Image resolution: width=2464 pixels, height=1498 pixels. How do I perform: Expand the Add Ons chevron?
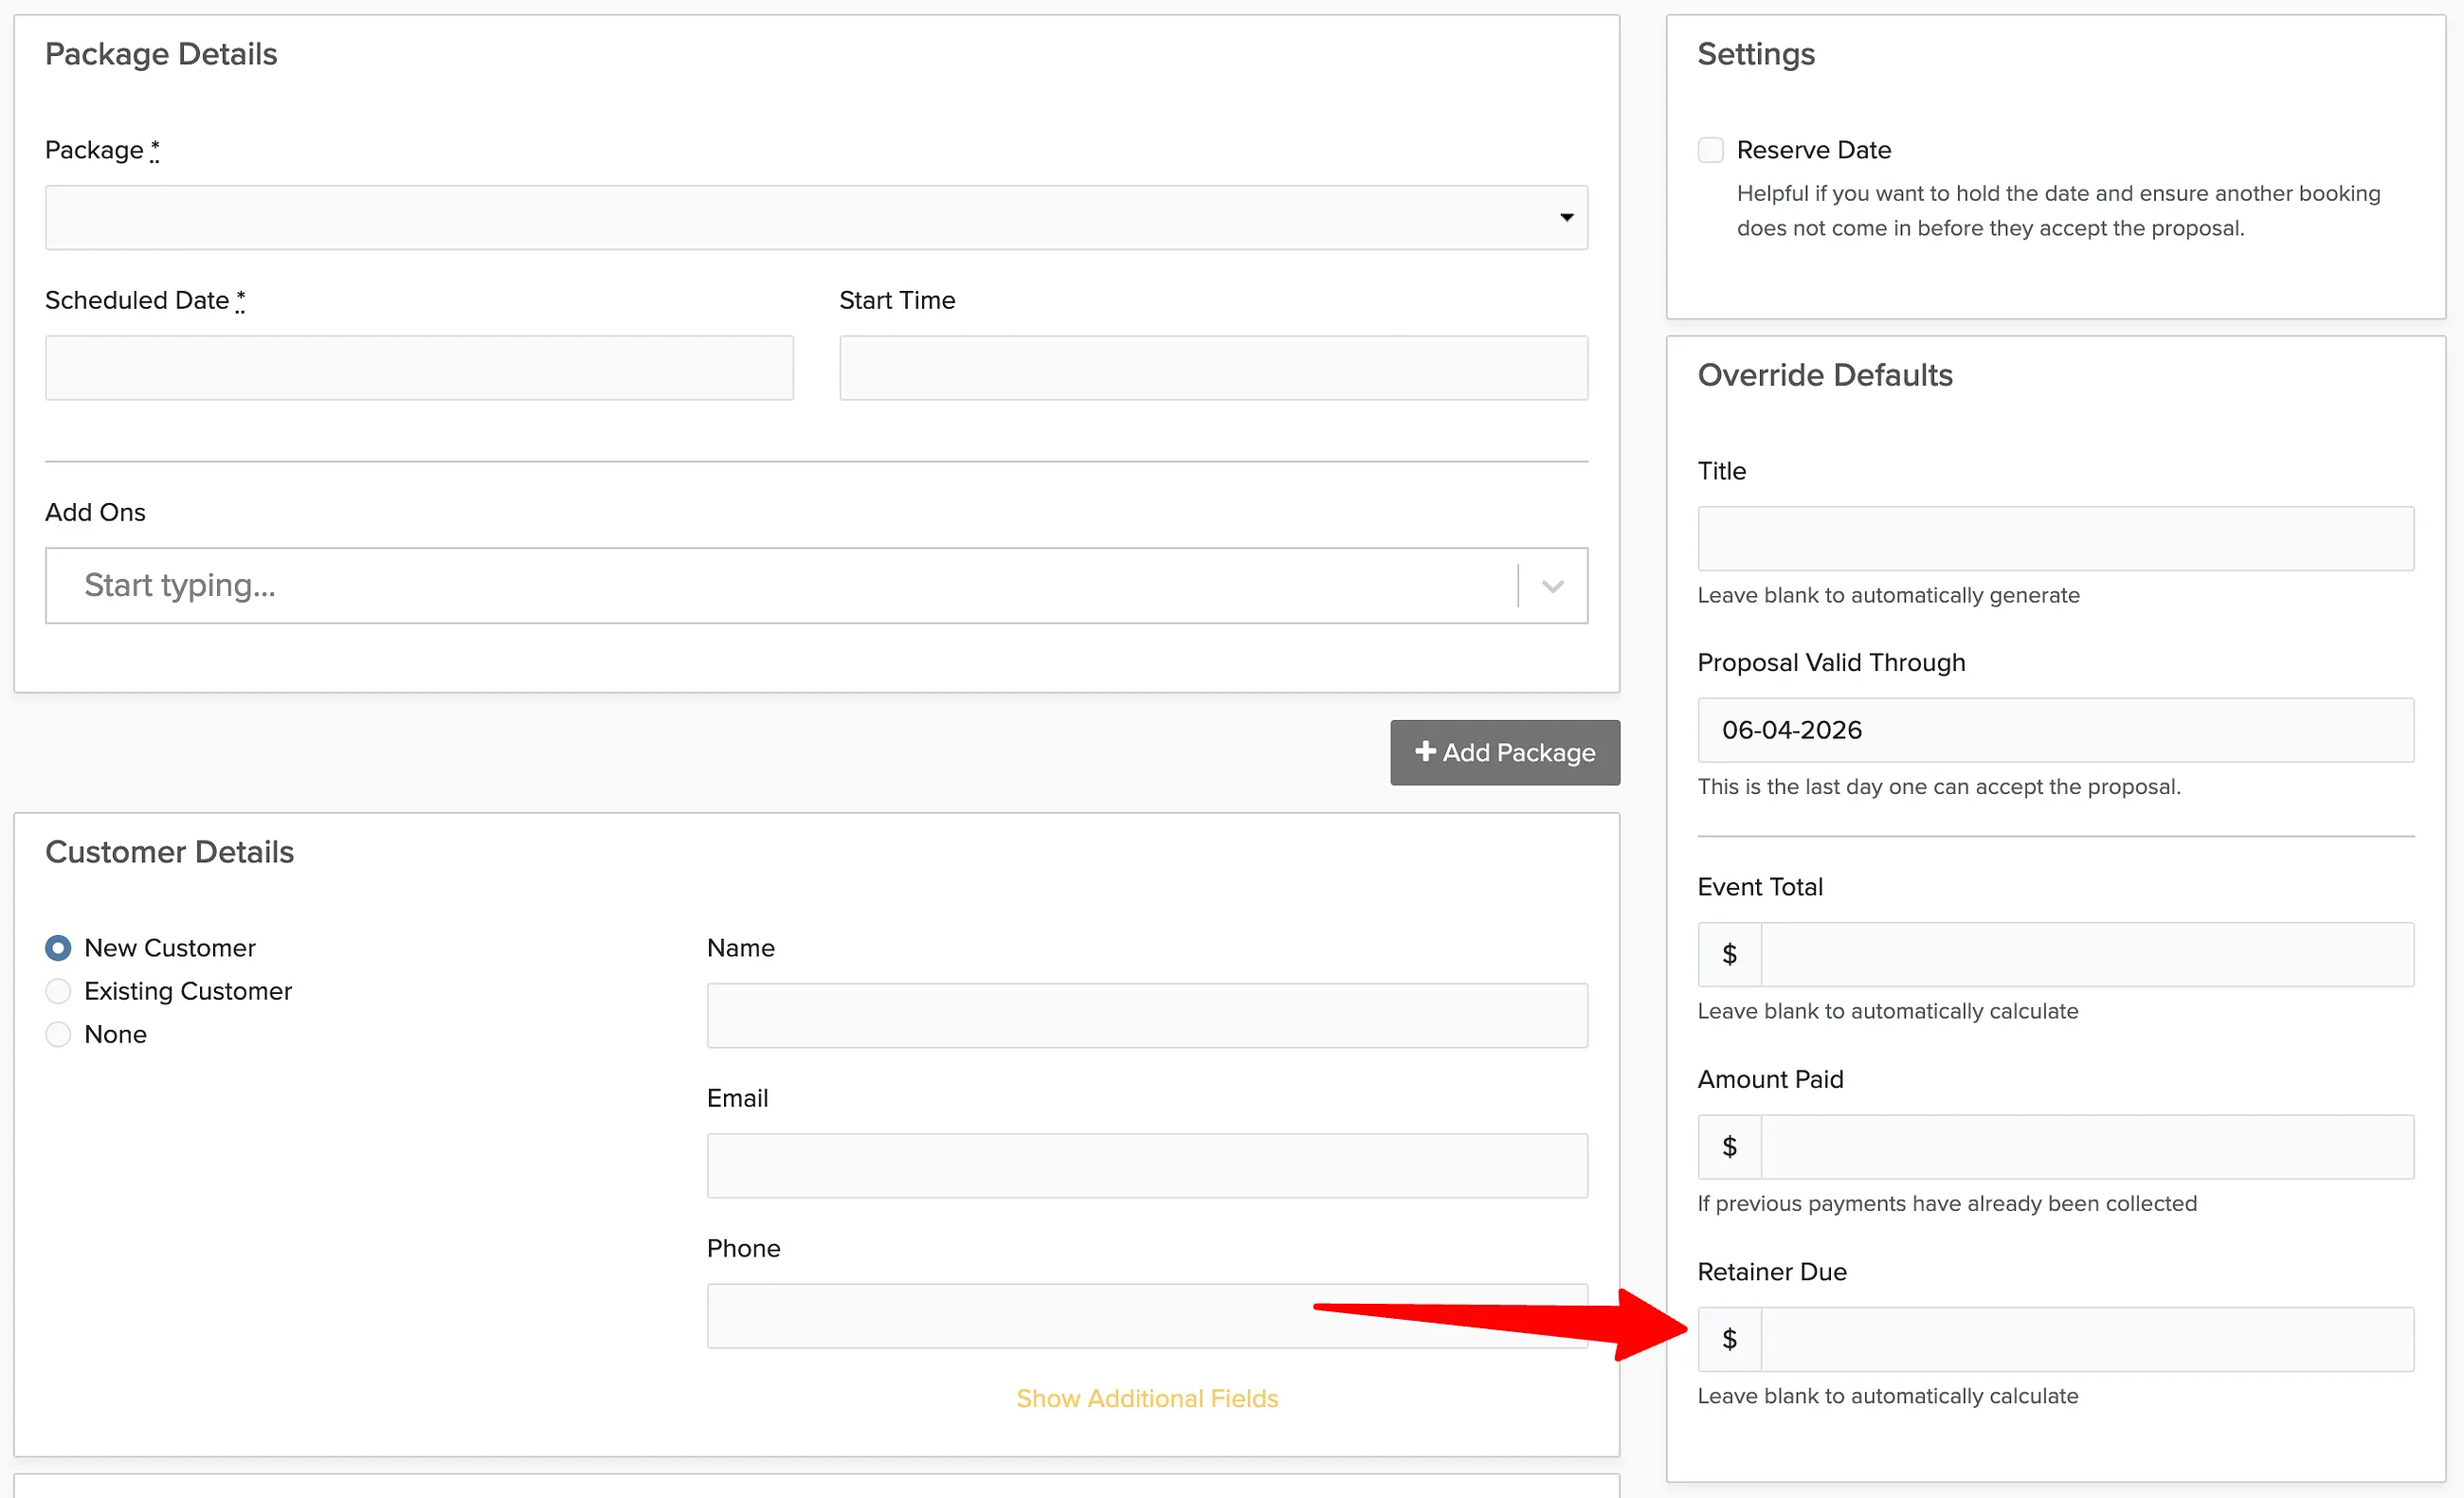1552,586
